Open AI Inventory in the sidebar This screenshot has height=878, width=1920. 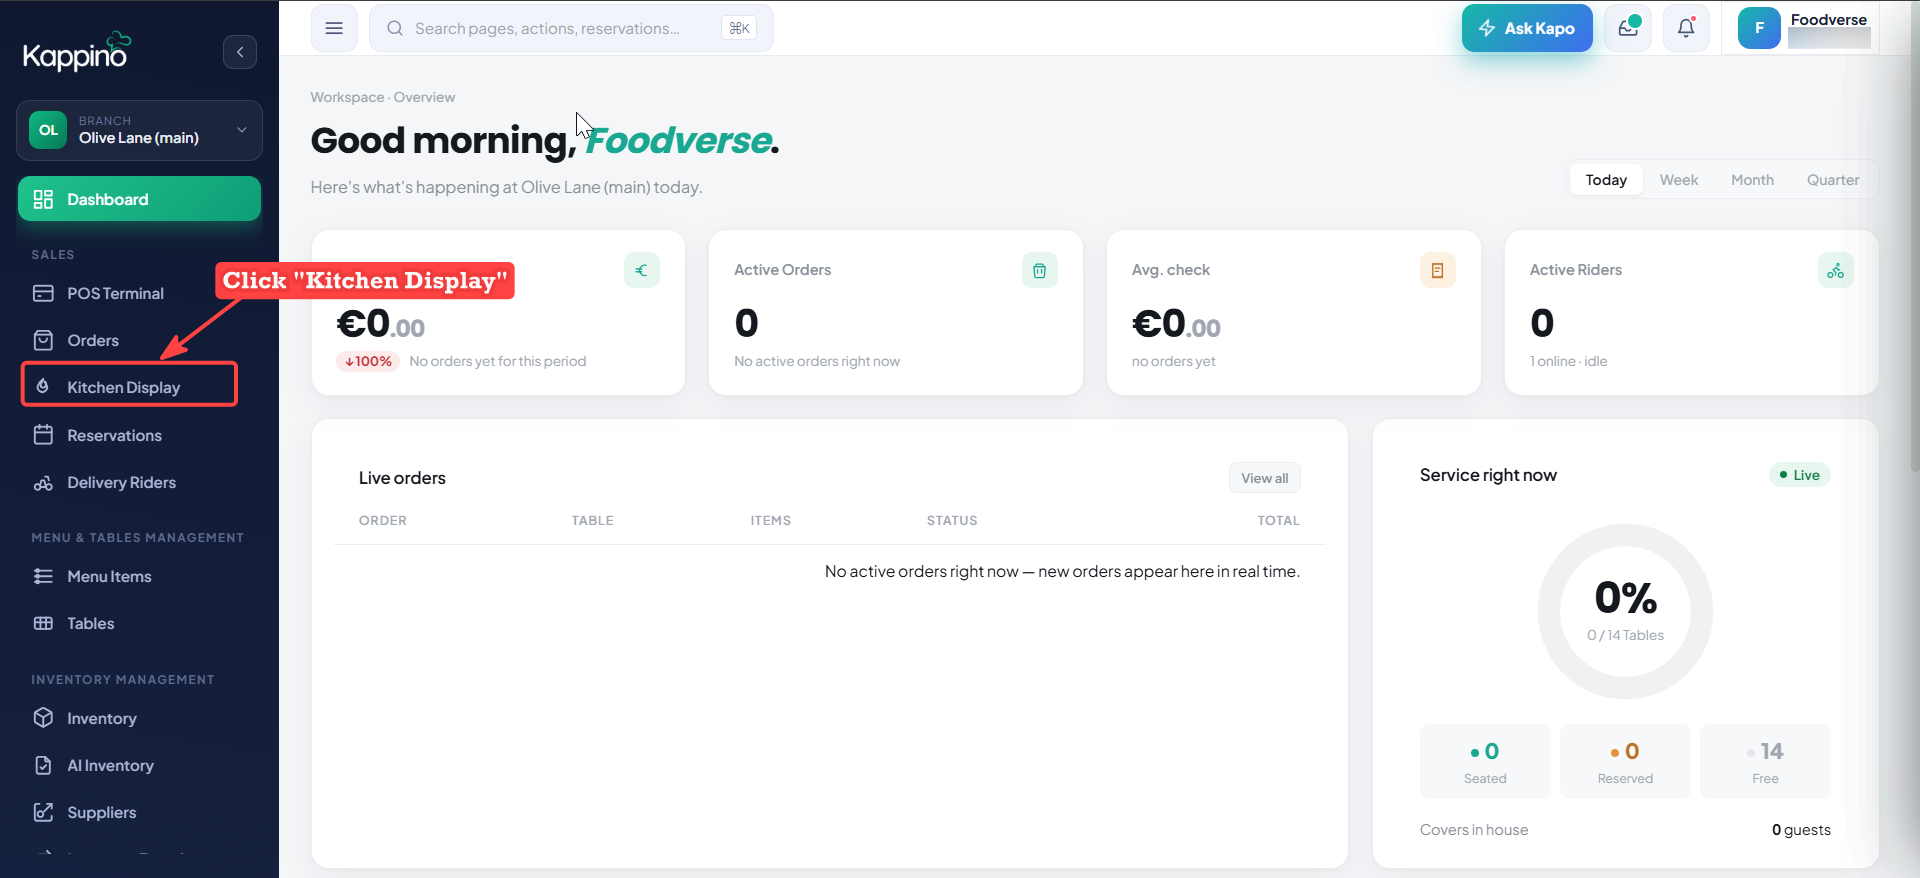tap(139, 765)
